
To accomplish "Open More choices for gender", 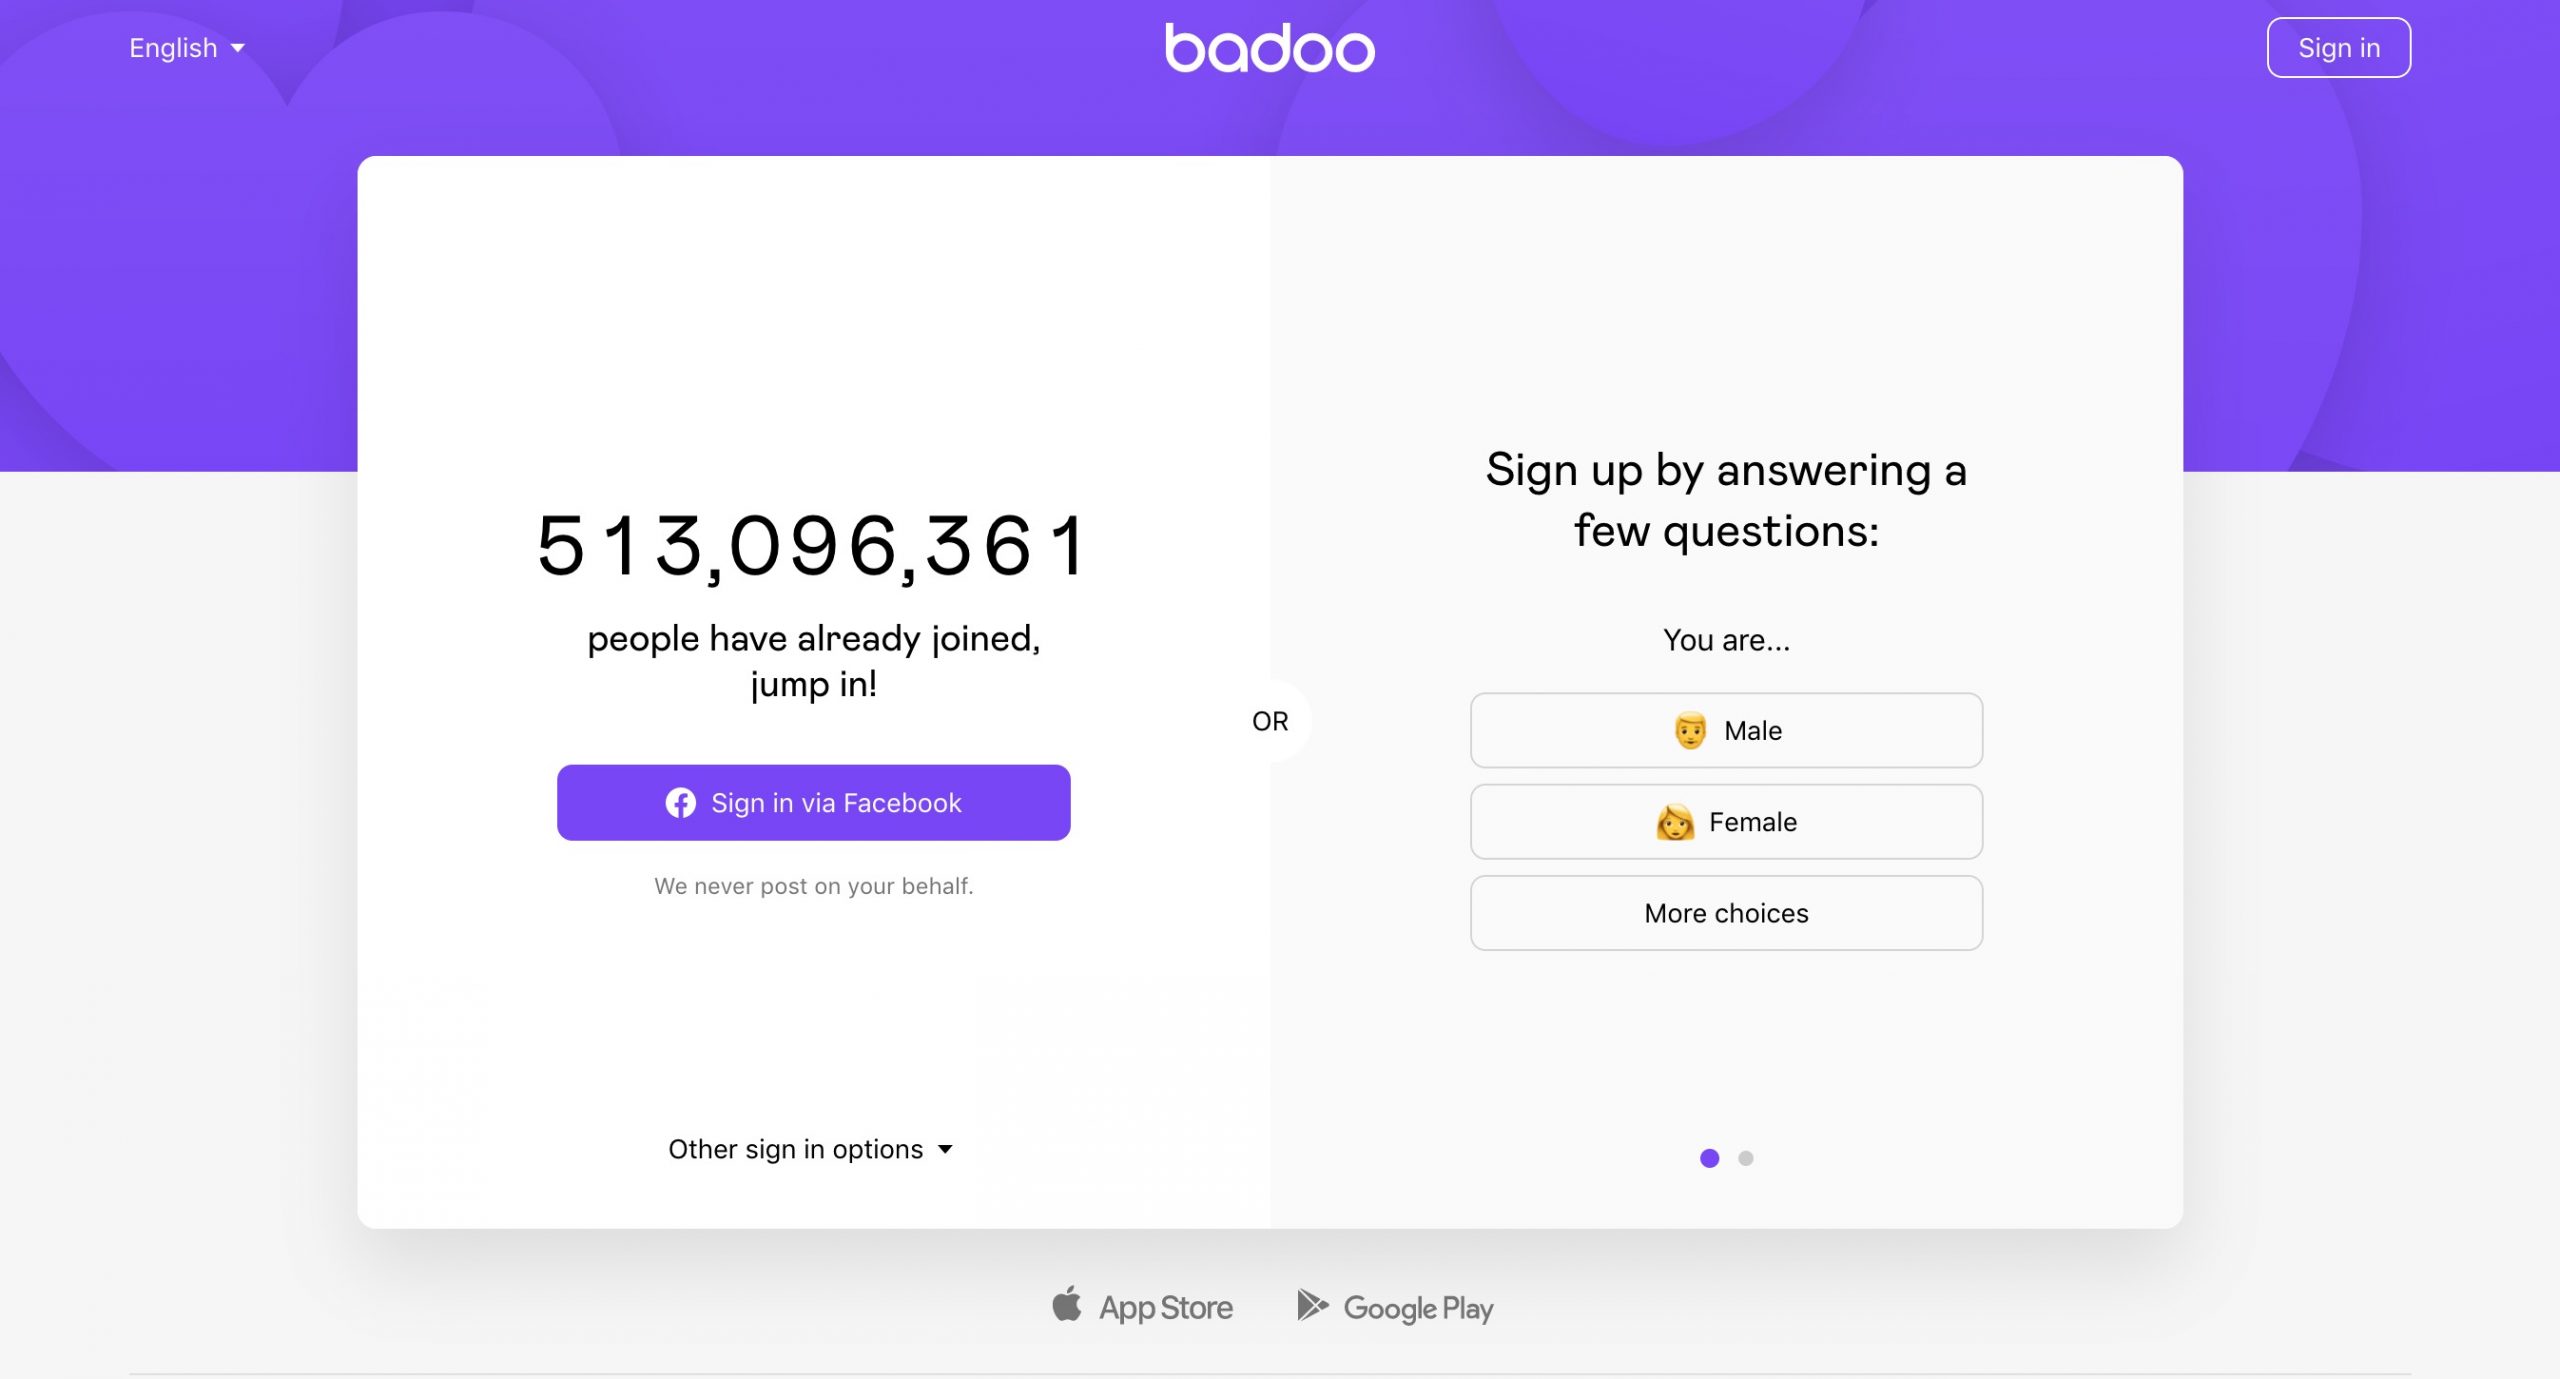I will pos(1725,912).
